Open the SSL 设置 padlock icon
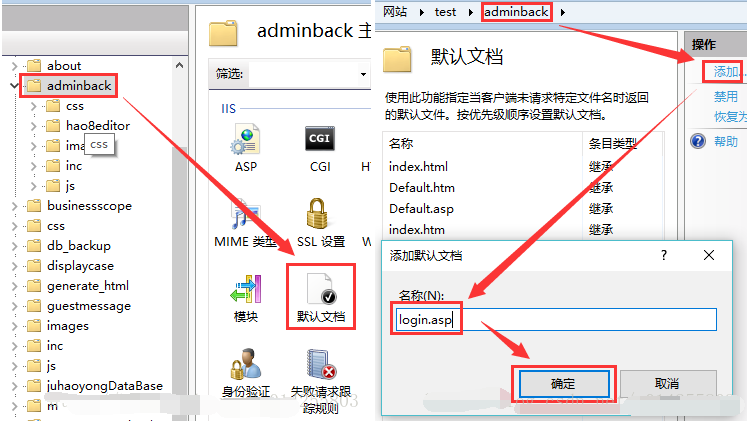 tap(317, 213)
